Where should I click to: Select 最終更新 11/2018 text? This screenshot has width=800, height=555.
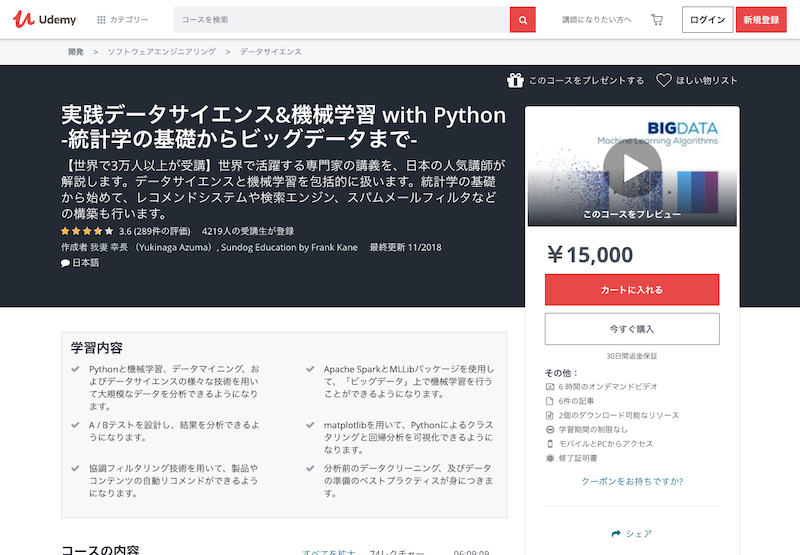pos(406,247)
